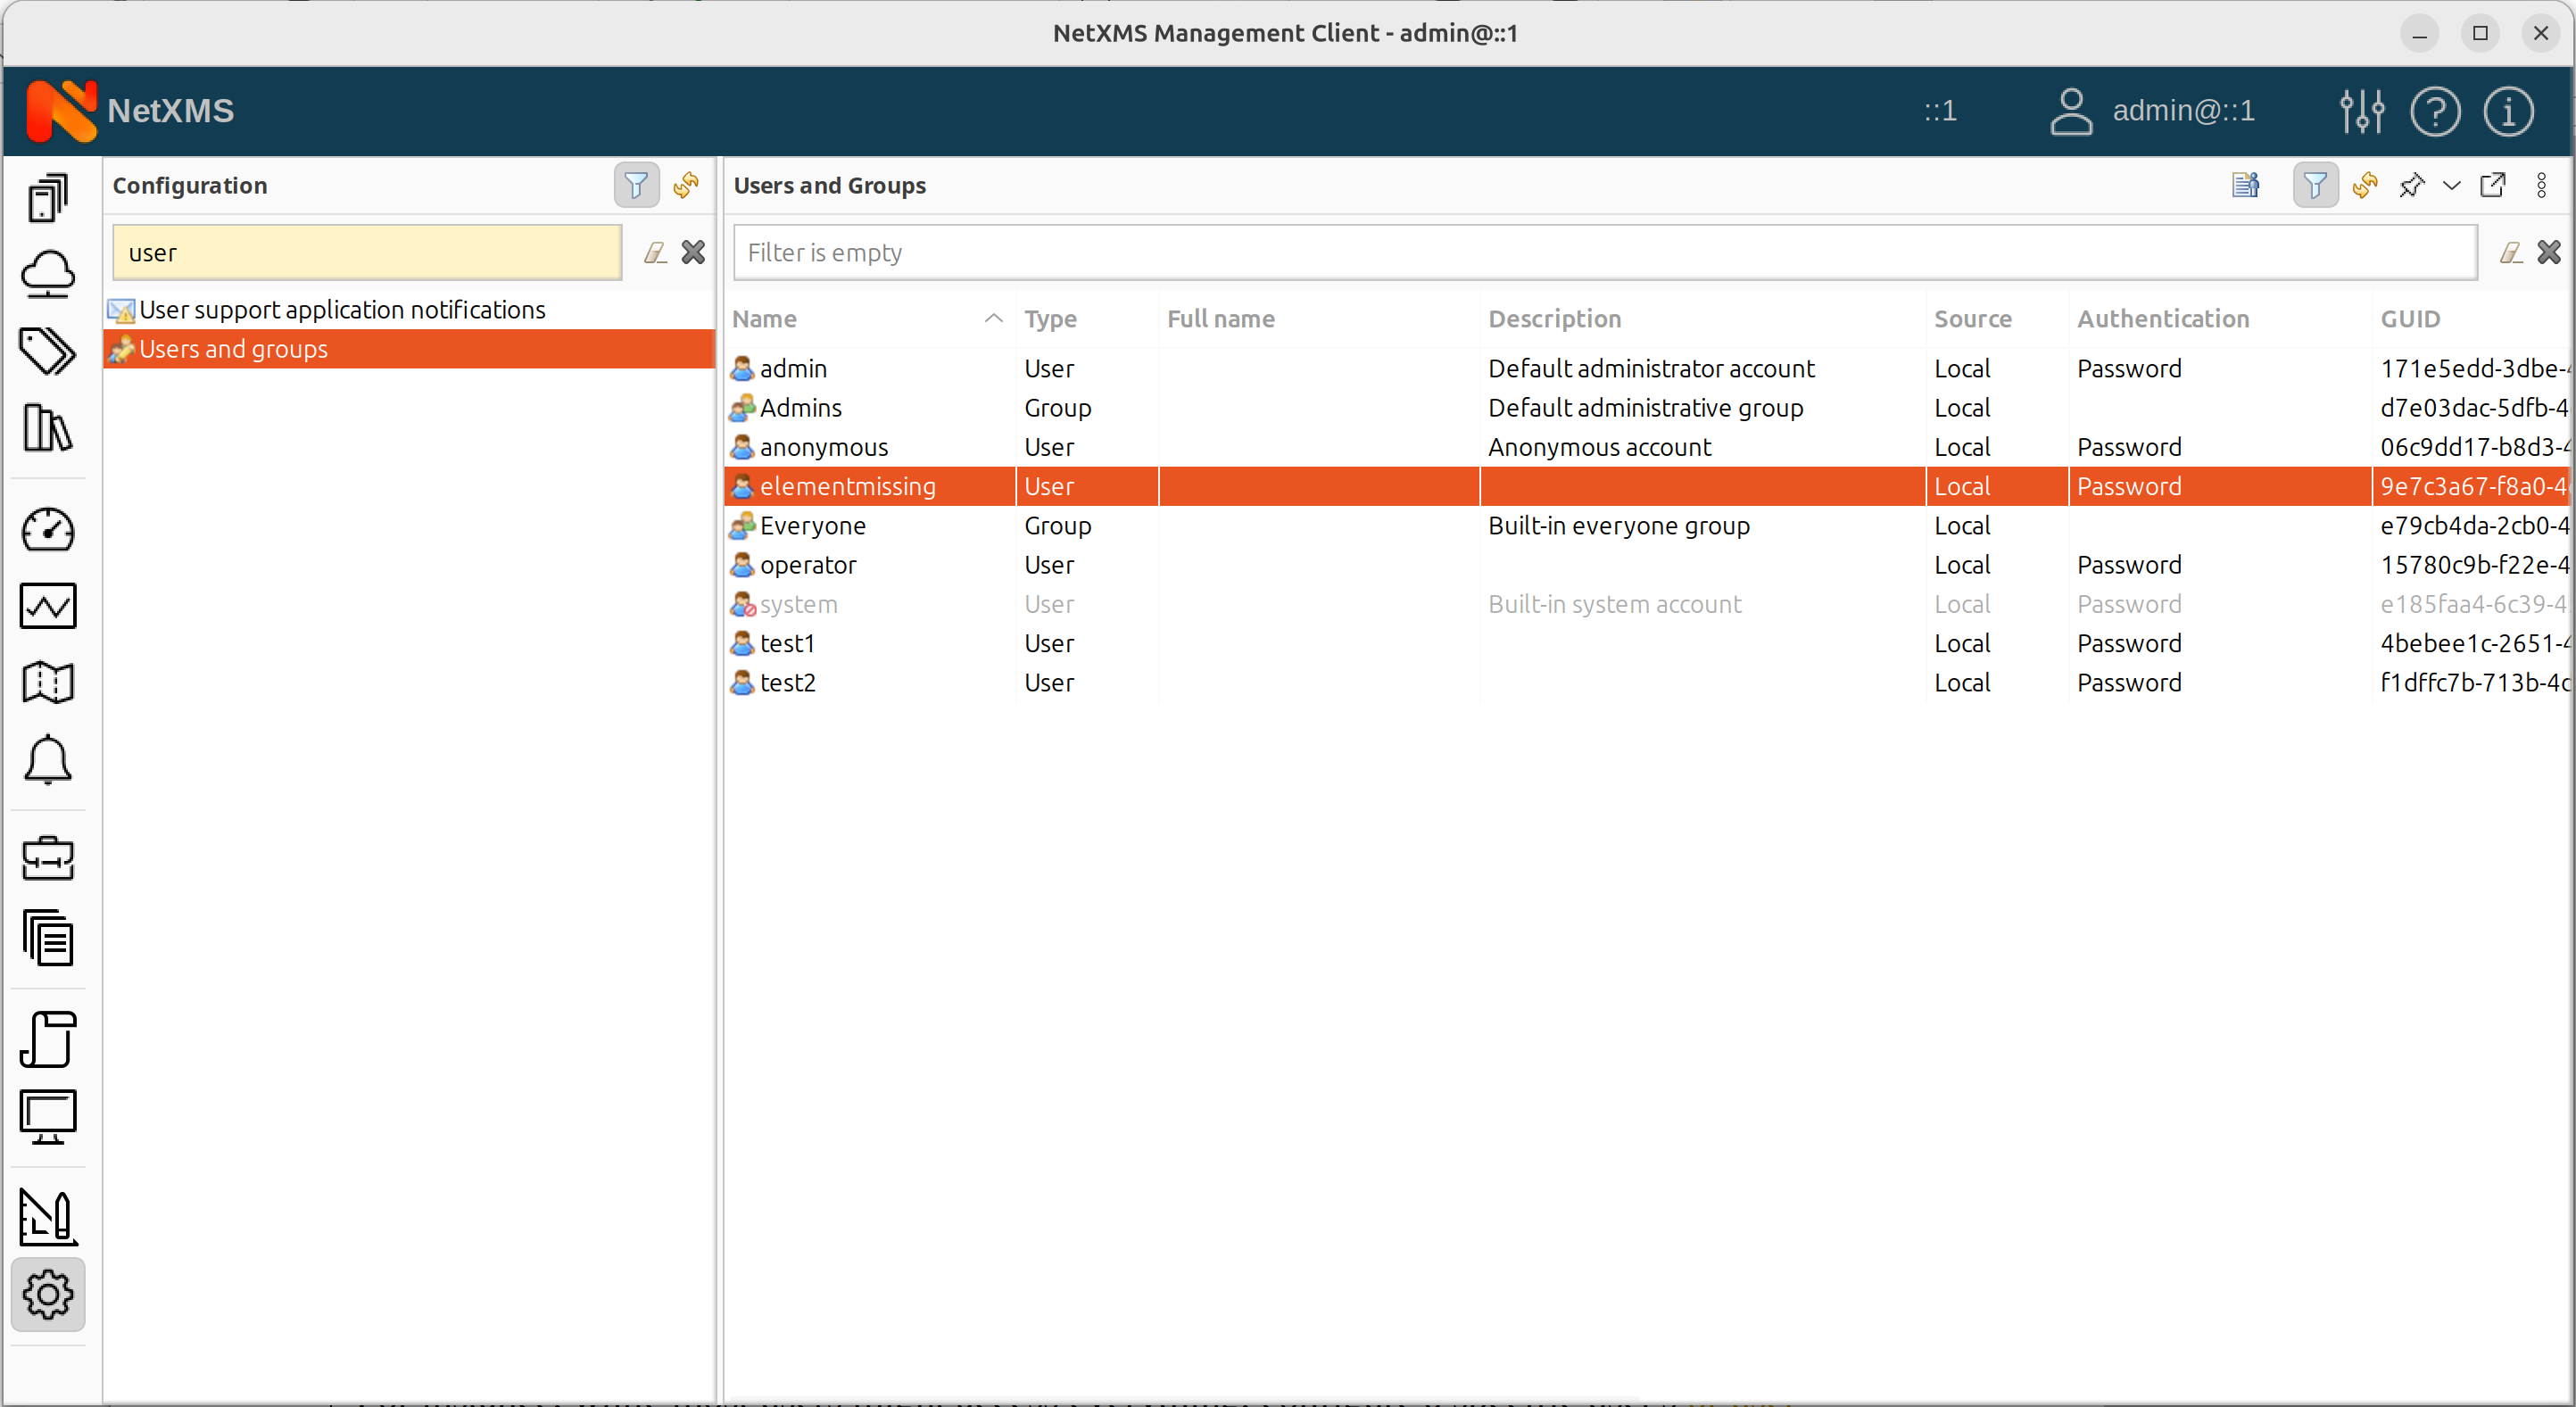2576x1407 pixels.
Task: Click the help icon in top toolbar
Action: (x=2436, y=111)
